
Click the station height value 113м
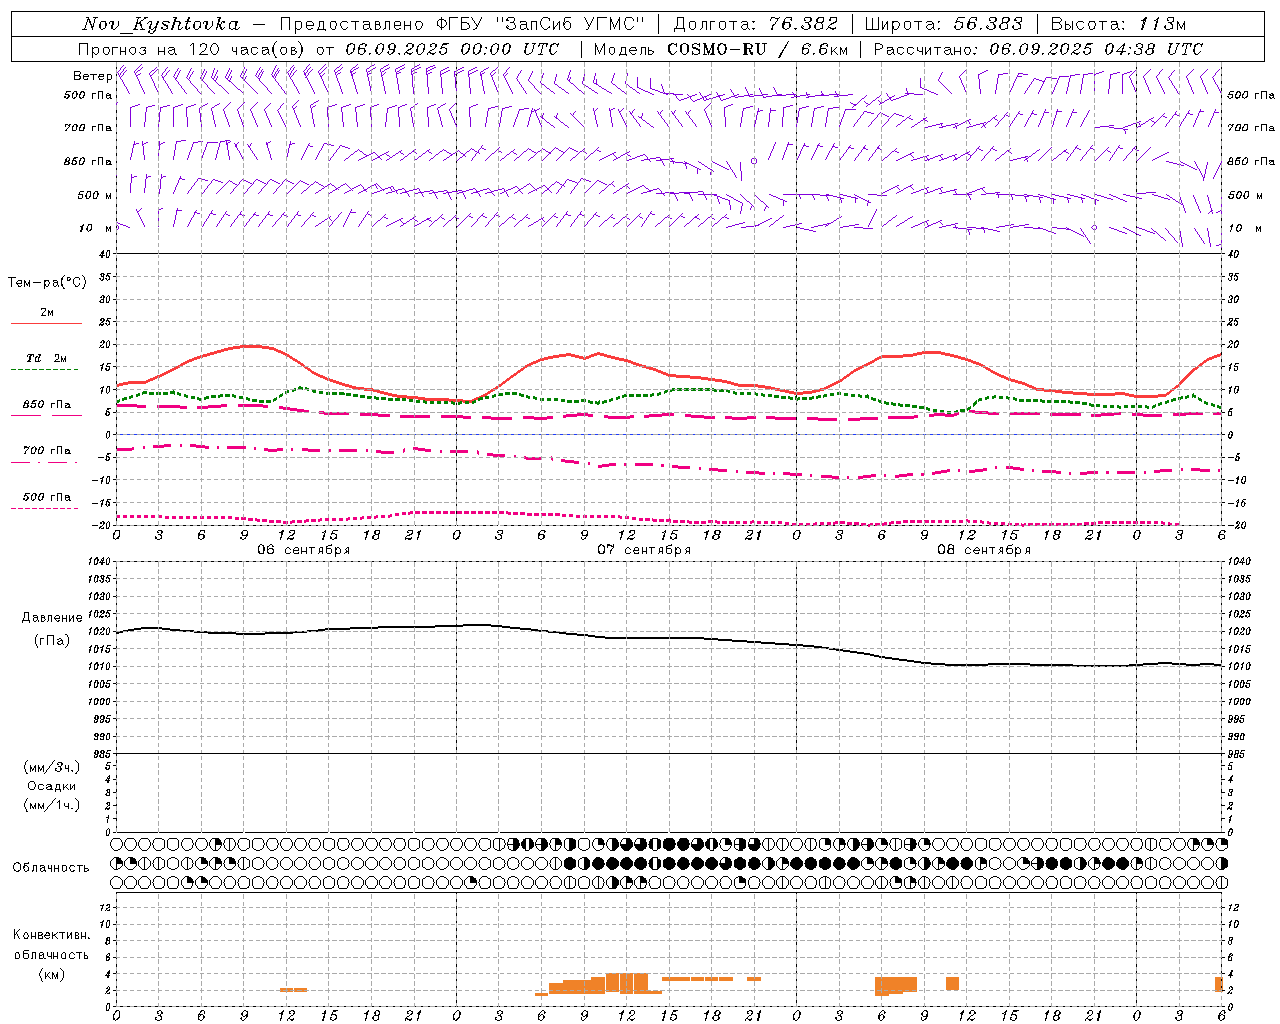1162,24
